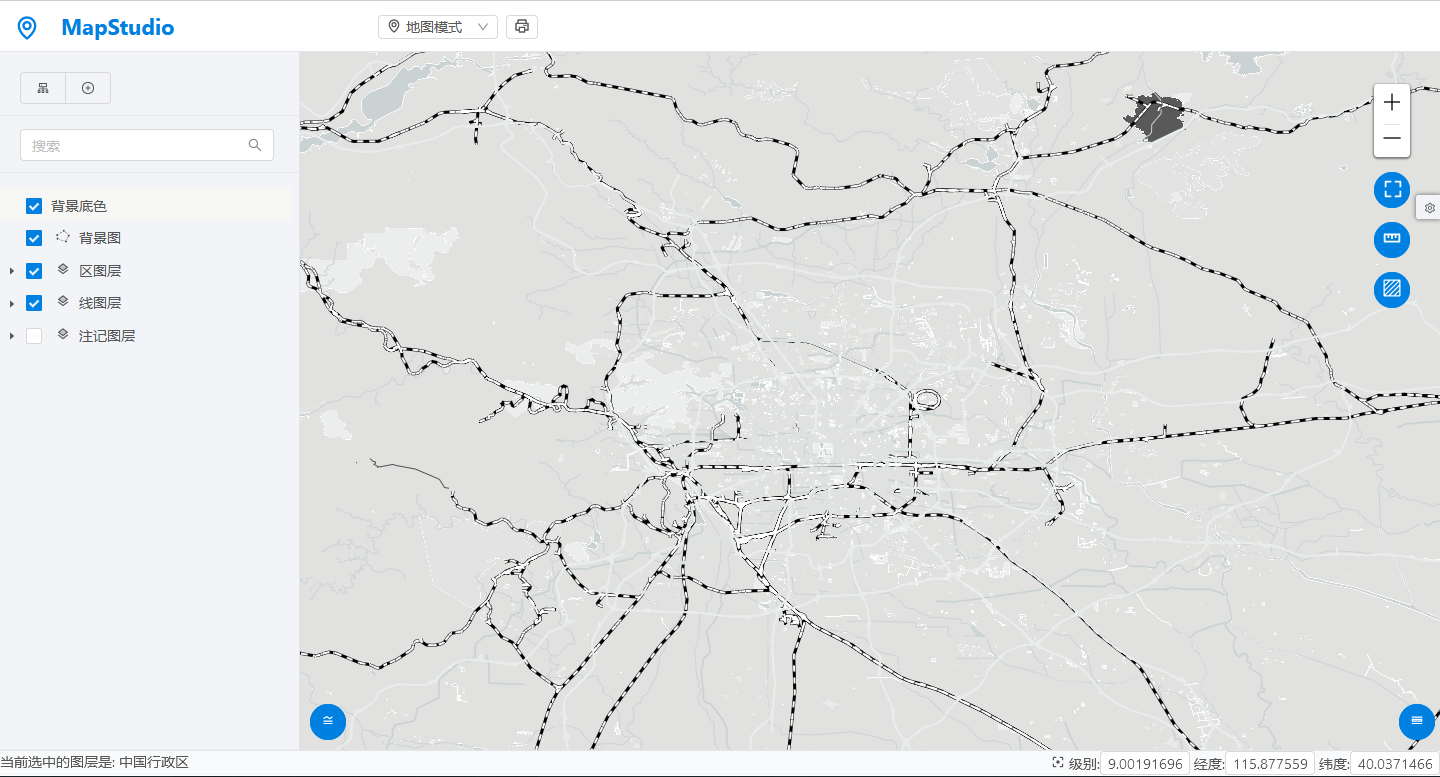This screenshot has height=777, width=1440.
Task: Expand the 注记图层 group arrow
Action: click(x=12, y=336)
